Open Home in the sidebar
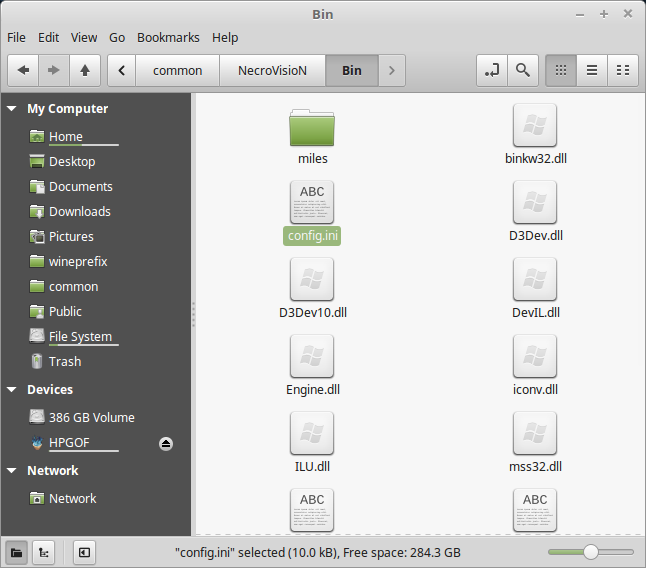Screen dimensions: 646x568 tap(66, 136)
